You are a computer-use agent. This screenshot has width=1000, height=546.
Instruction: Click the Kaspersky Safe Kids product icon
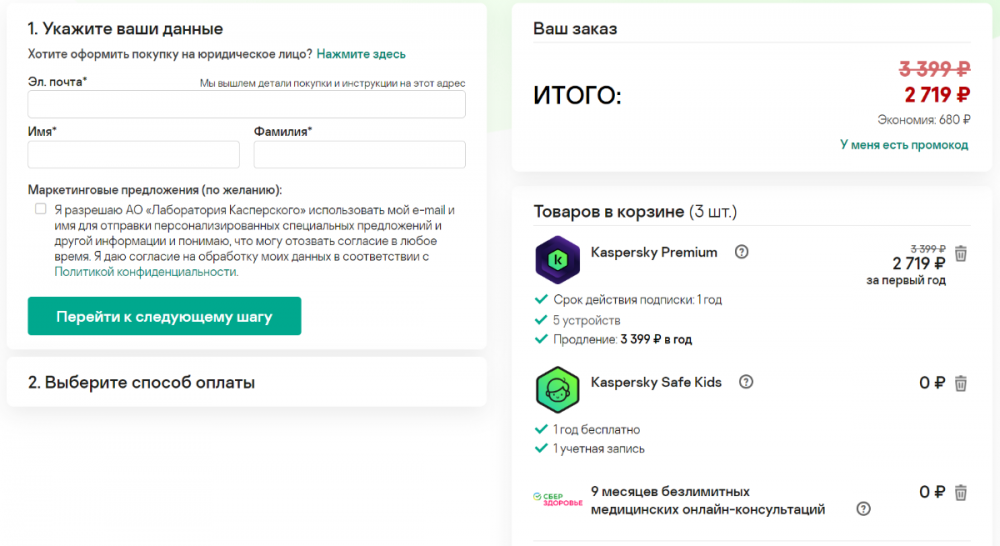[557, 390]
